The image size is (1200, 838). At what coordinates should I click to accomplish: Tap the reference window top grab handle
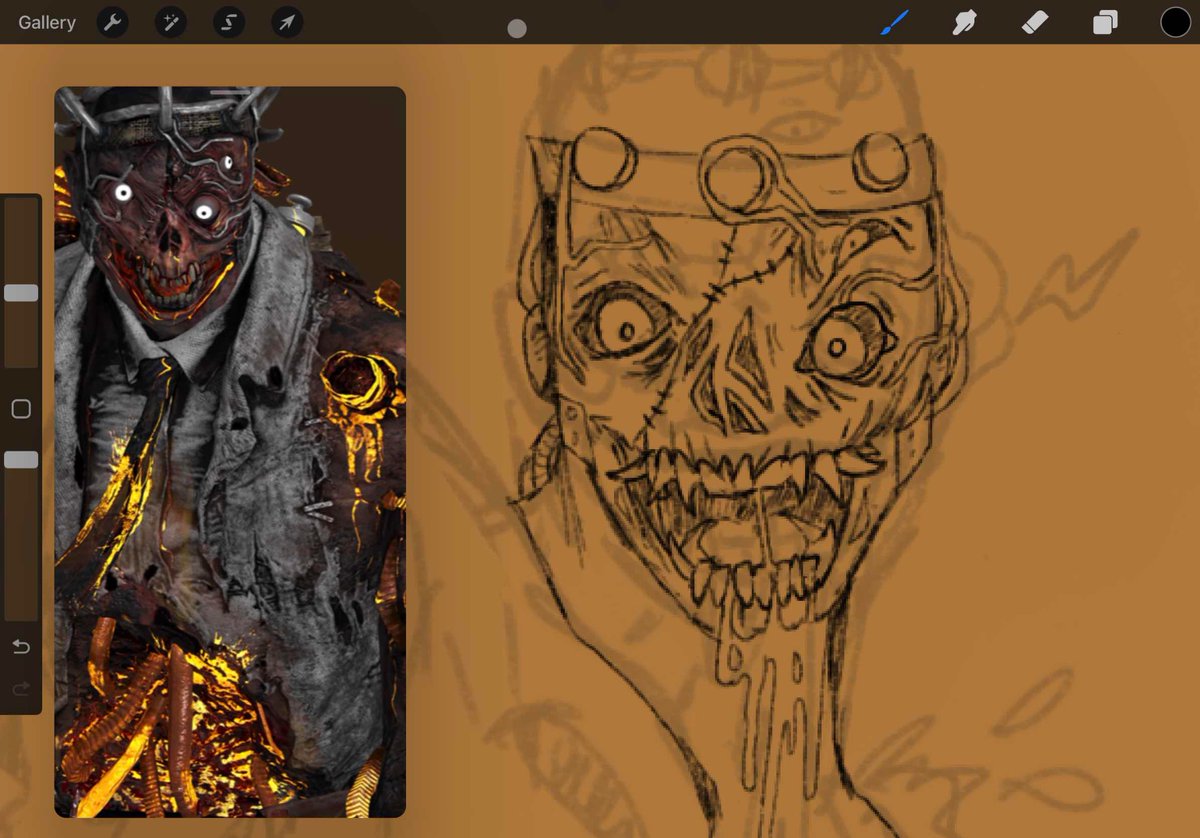point(230,92)
